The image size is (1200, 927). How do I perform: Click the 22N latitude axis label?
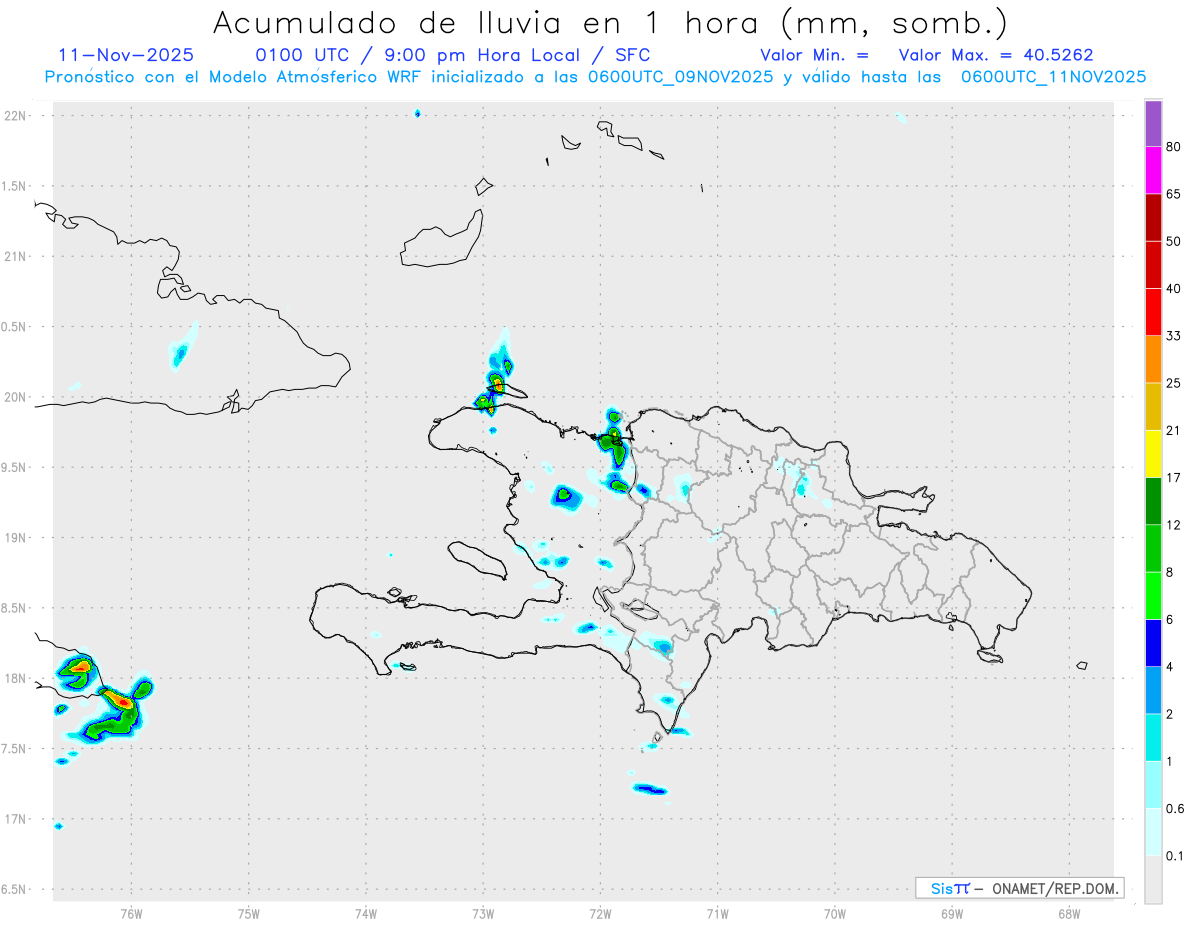17,116
